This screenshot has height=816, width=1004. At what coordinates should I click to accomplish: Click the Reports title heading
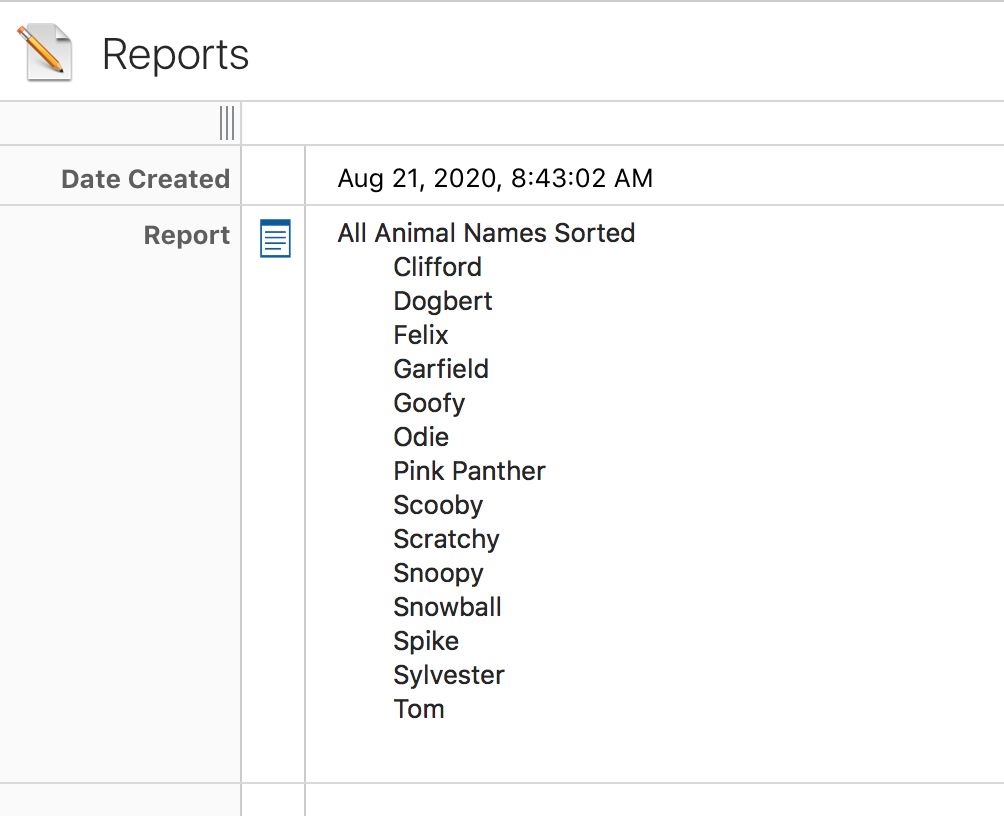175,54
